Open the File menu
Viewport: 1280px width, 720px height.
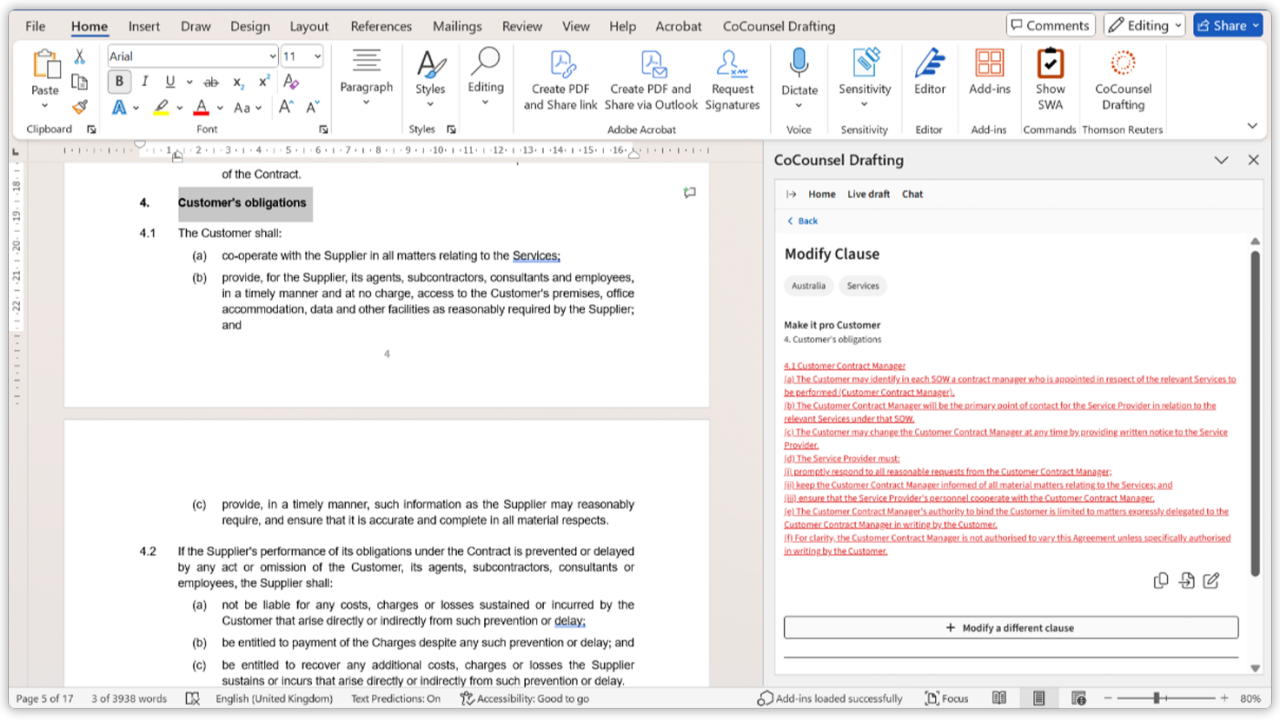(35, 26)
